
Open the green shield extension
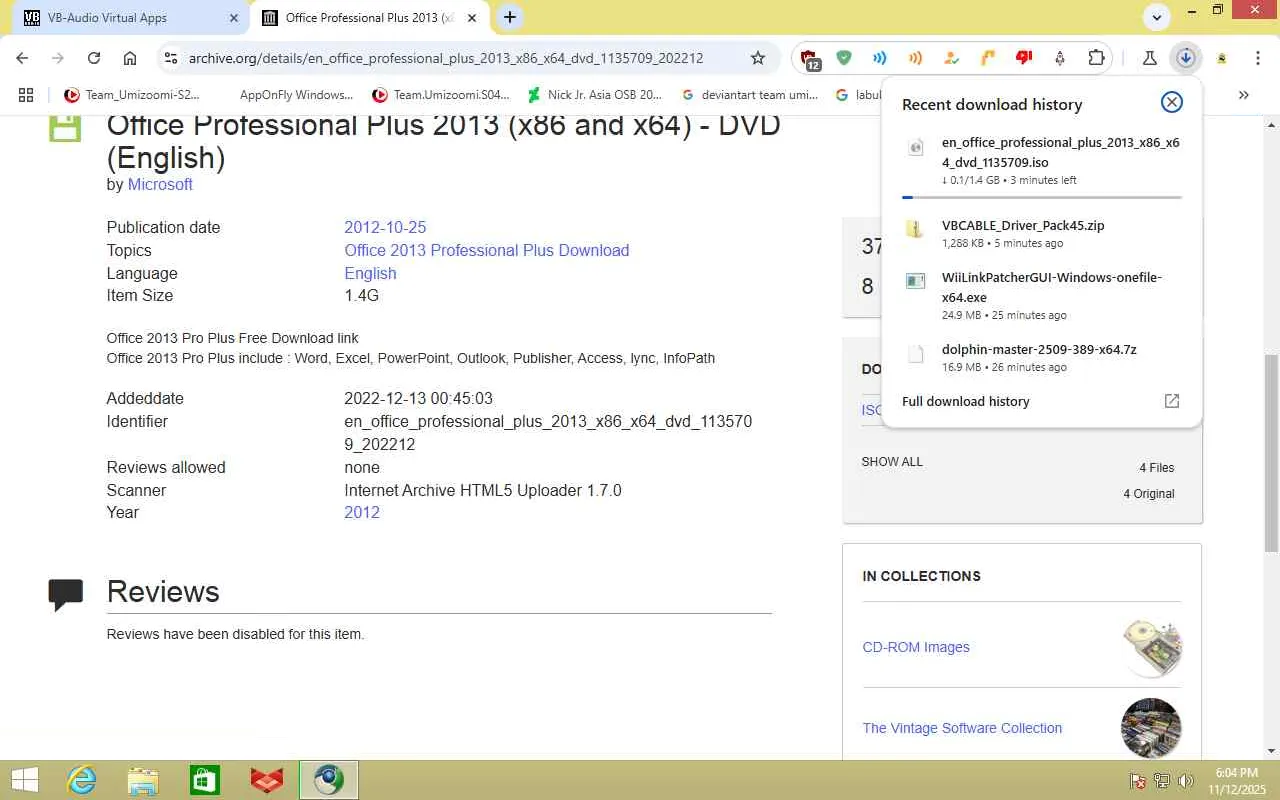point(844,58)
